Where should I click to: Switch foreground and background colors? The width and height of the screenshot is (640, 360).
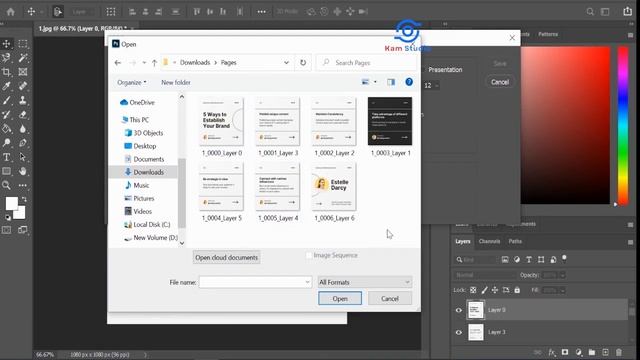[x=24, y=199]
